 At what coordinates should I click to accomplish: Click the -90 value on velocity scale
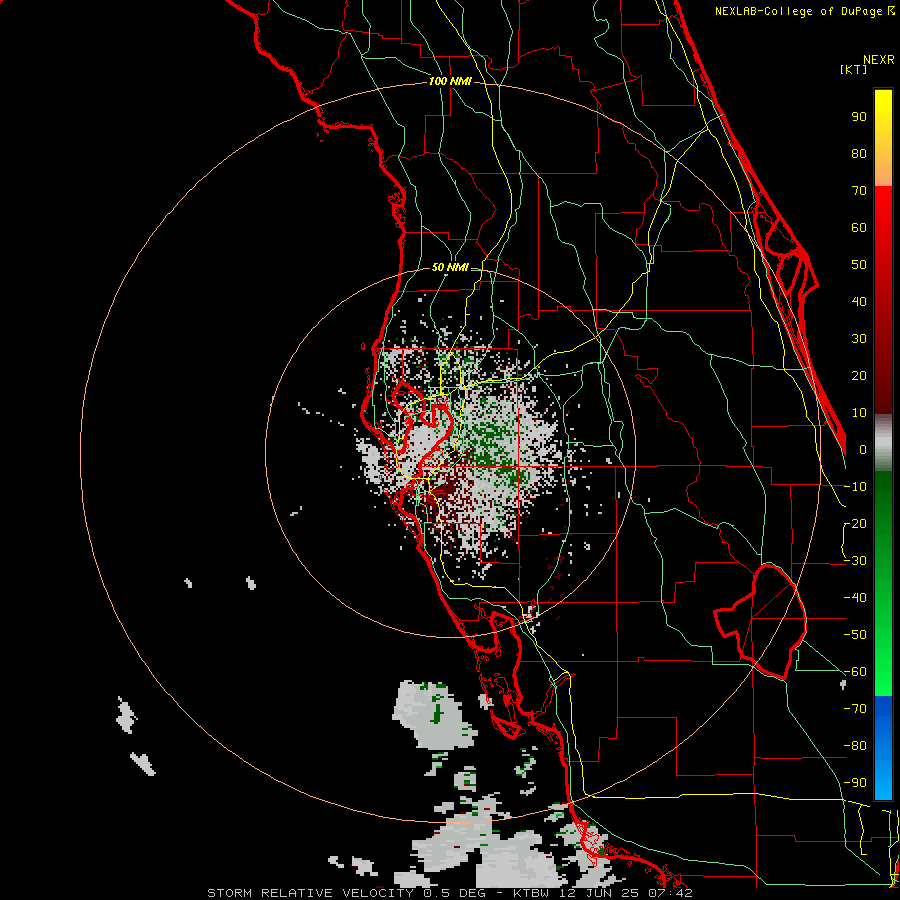[x=855, y=783]
